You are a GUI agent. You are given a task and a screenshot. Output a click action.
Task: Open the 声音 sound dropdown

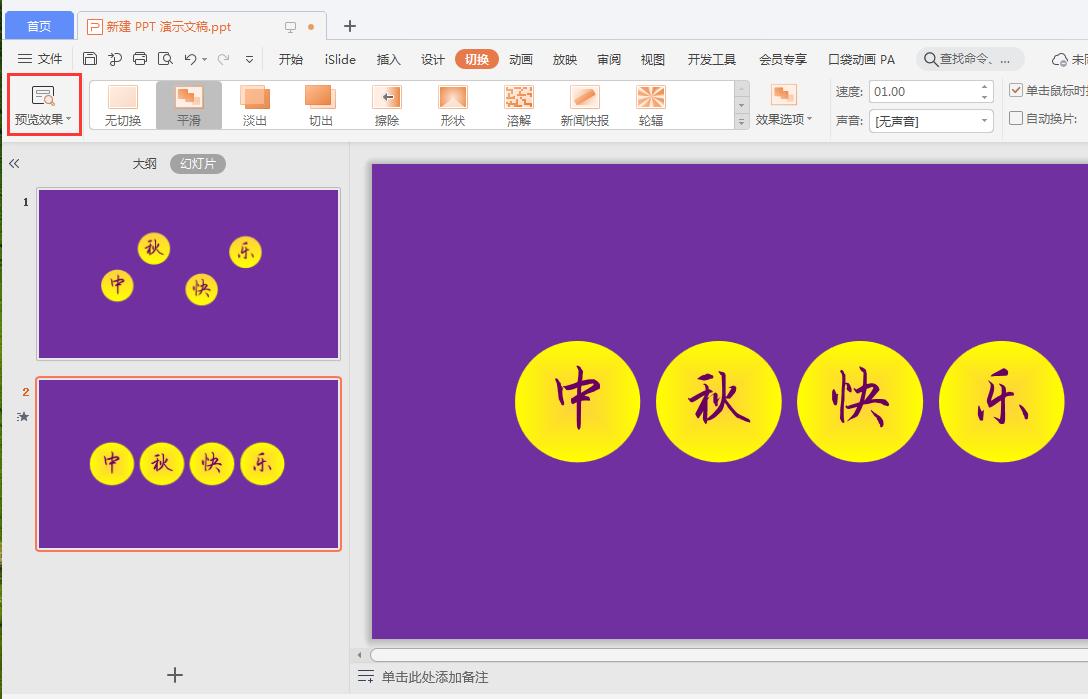[x=931, y=121]
